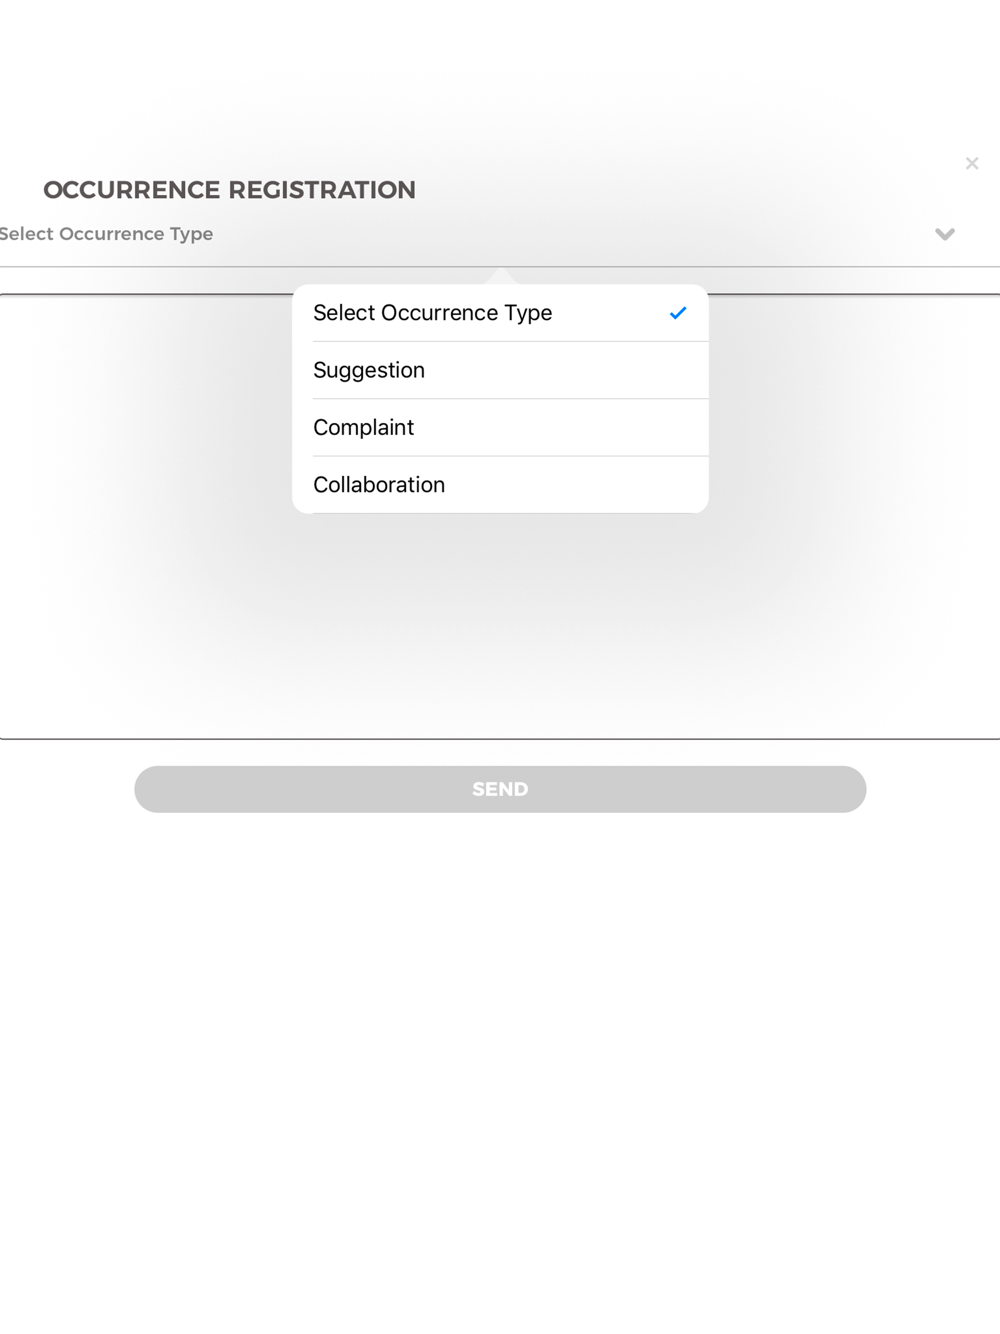Click the disabled SEND button
The width and height of the screenshot is (1000, 1334).
coord(500,789)
